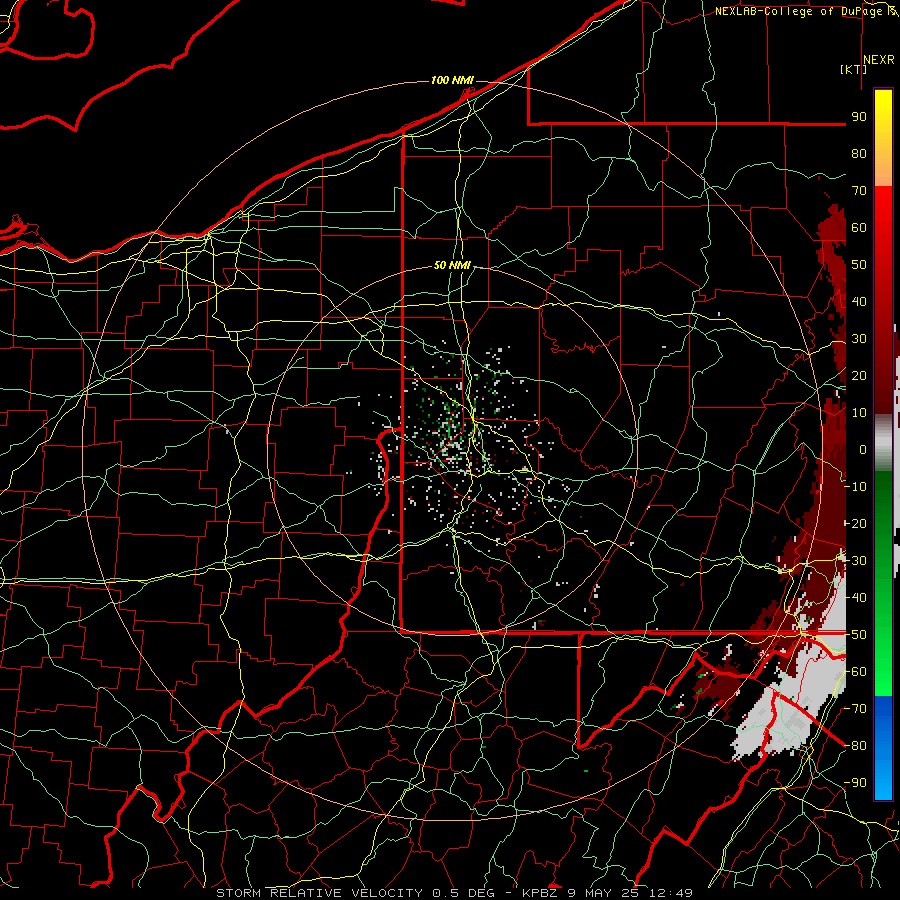Click the -90 scale value
This screenshot has width=900, height=900.
point(857,783)
